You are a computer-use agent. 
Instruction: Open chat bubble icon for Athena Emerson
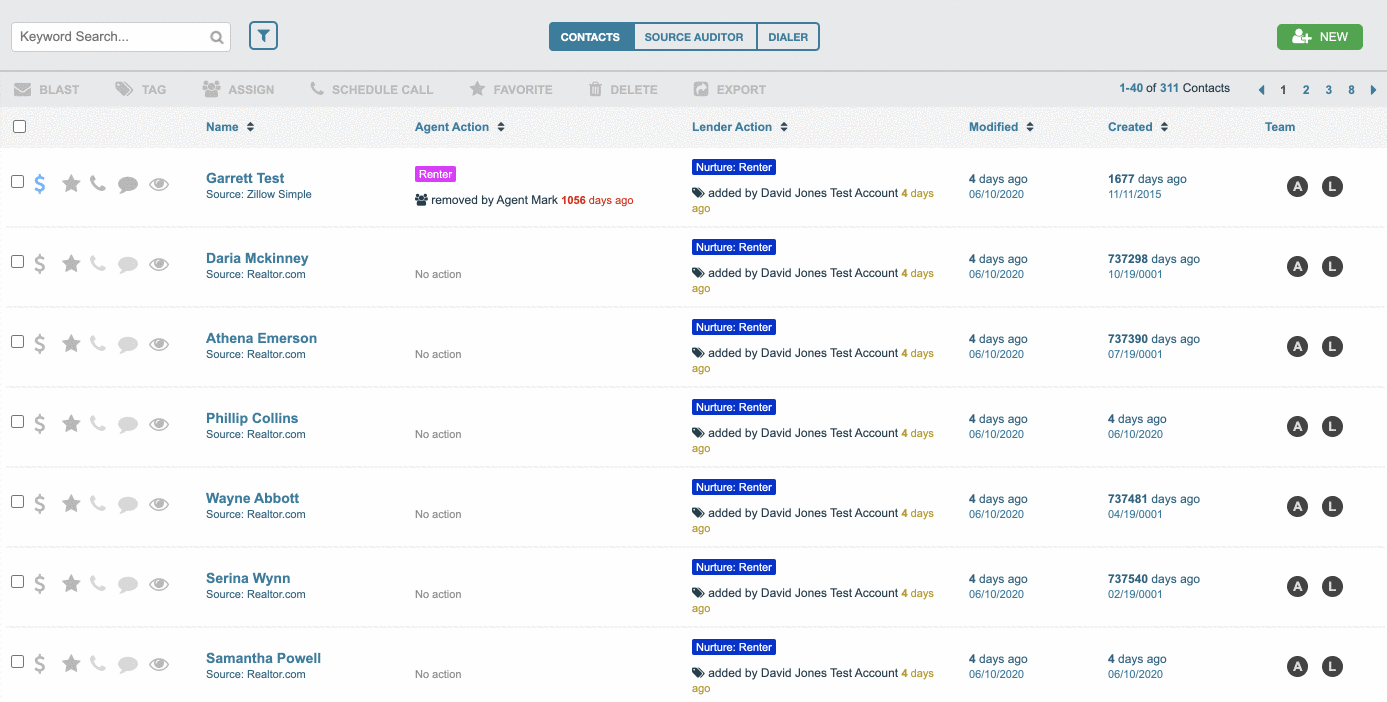click(128, 344)
